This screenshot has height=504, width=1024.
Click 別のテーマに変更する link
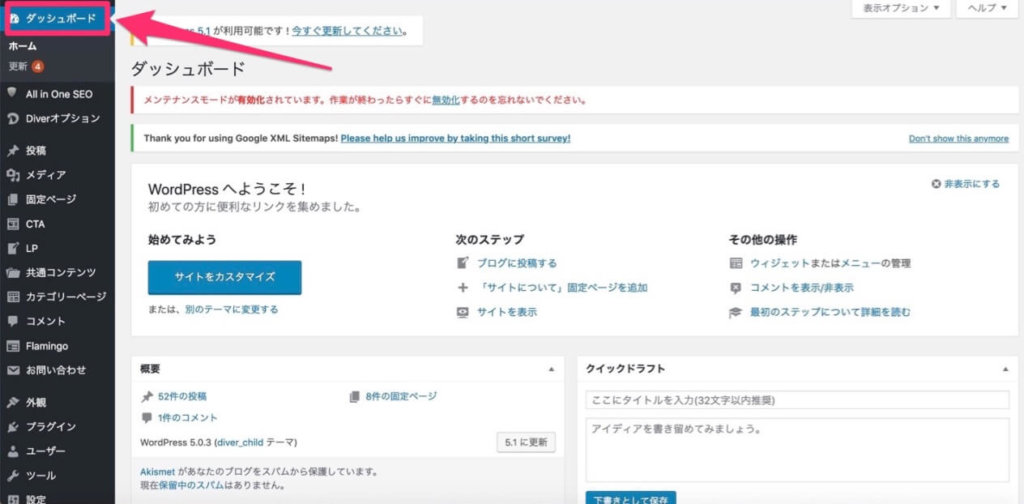tap(231, 309)
